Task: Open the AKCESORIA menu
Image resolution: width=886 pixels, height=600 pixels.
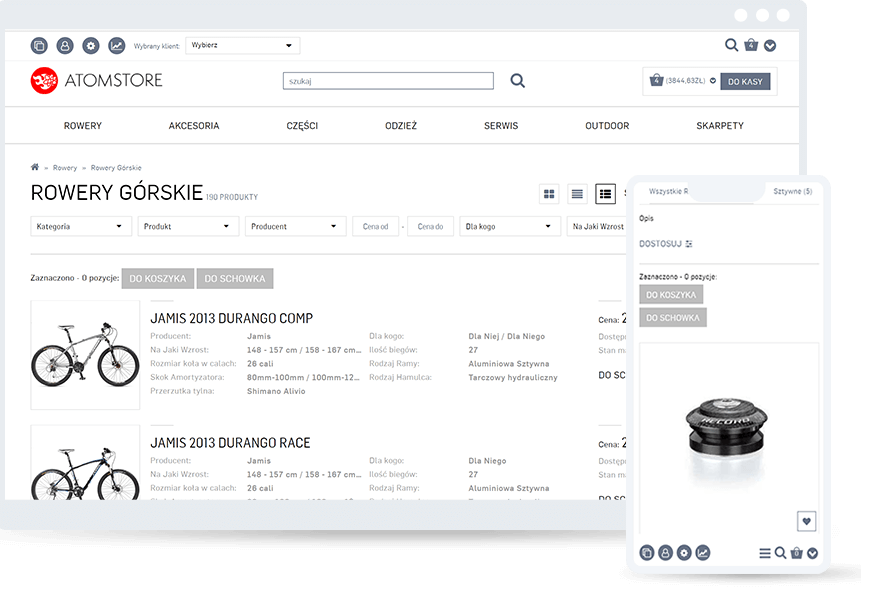Action: tap(194, 125)
